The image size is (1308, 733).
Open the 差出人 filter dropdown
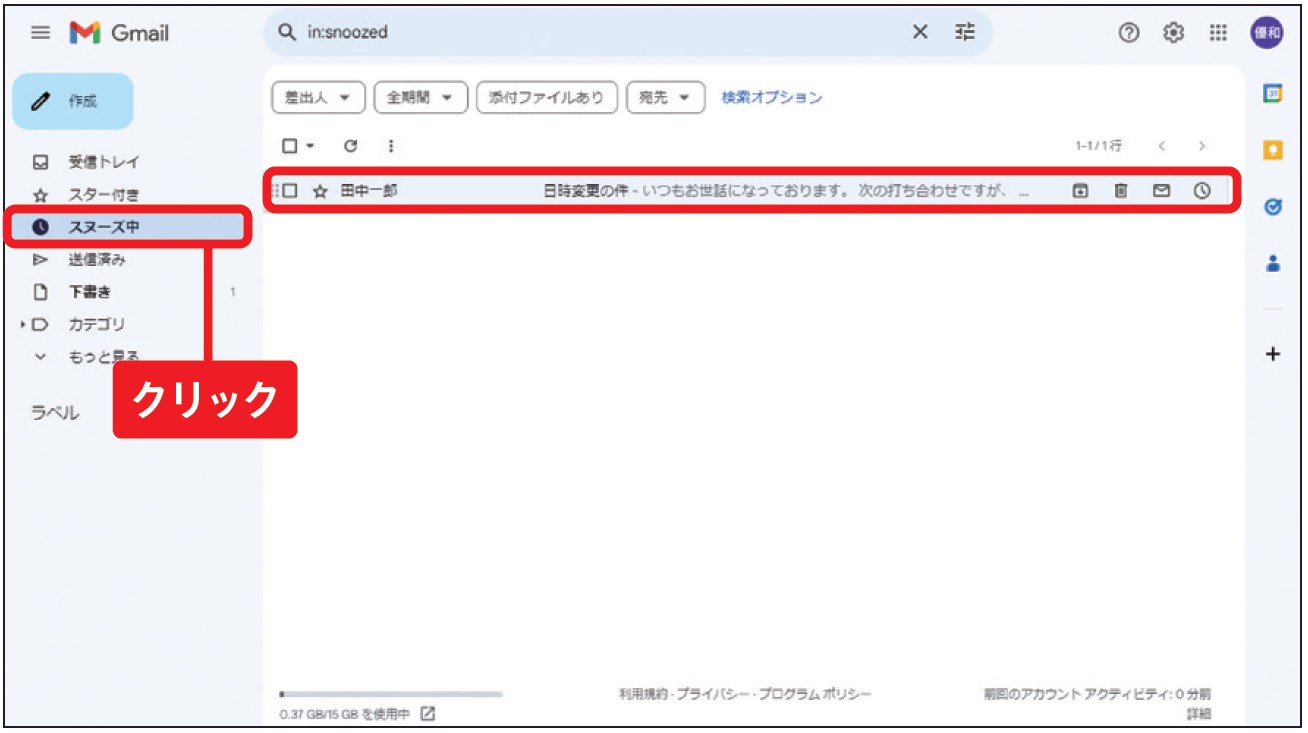318,97
